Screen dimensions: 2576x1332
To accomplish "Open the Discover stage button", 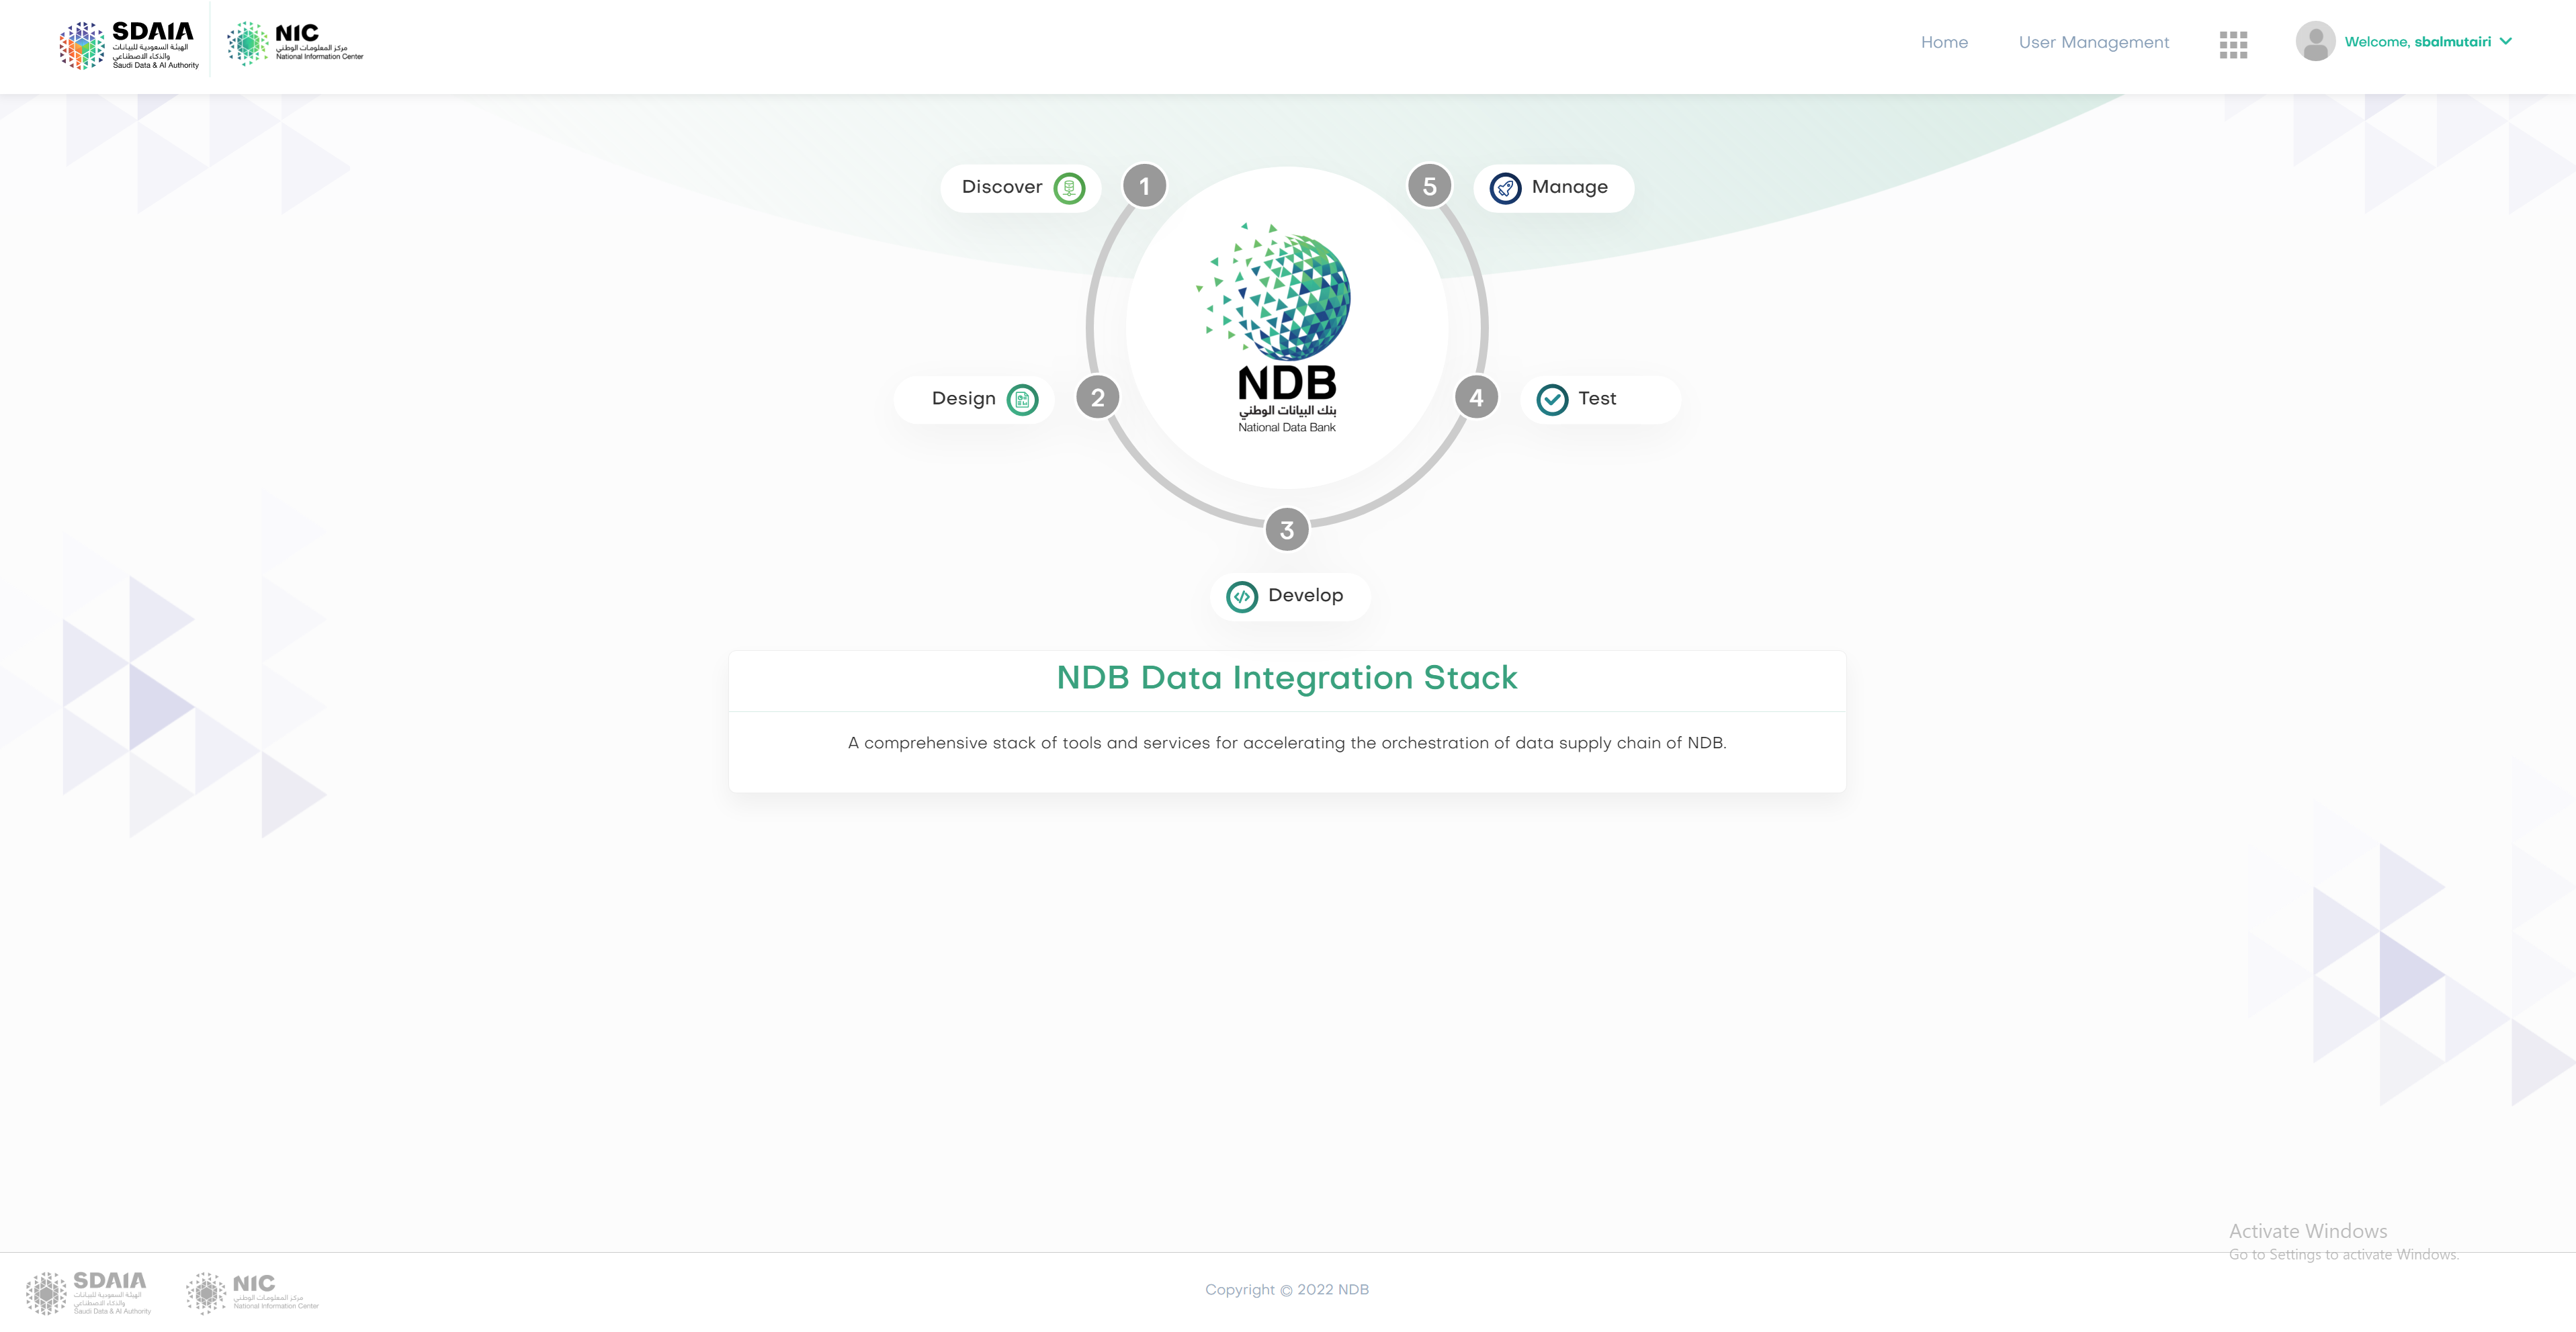I will pos(1021,188).
